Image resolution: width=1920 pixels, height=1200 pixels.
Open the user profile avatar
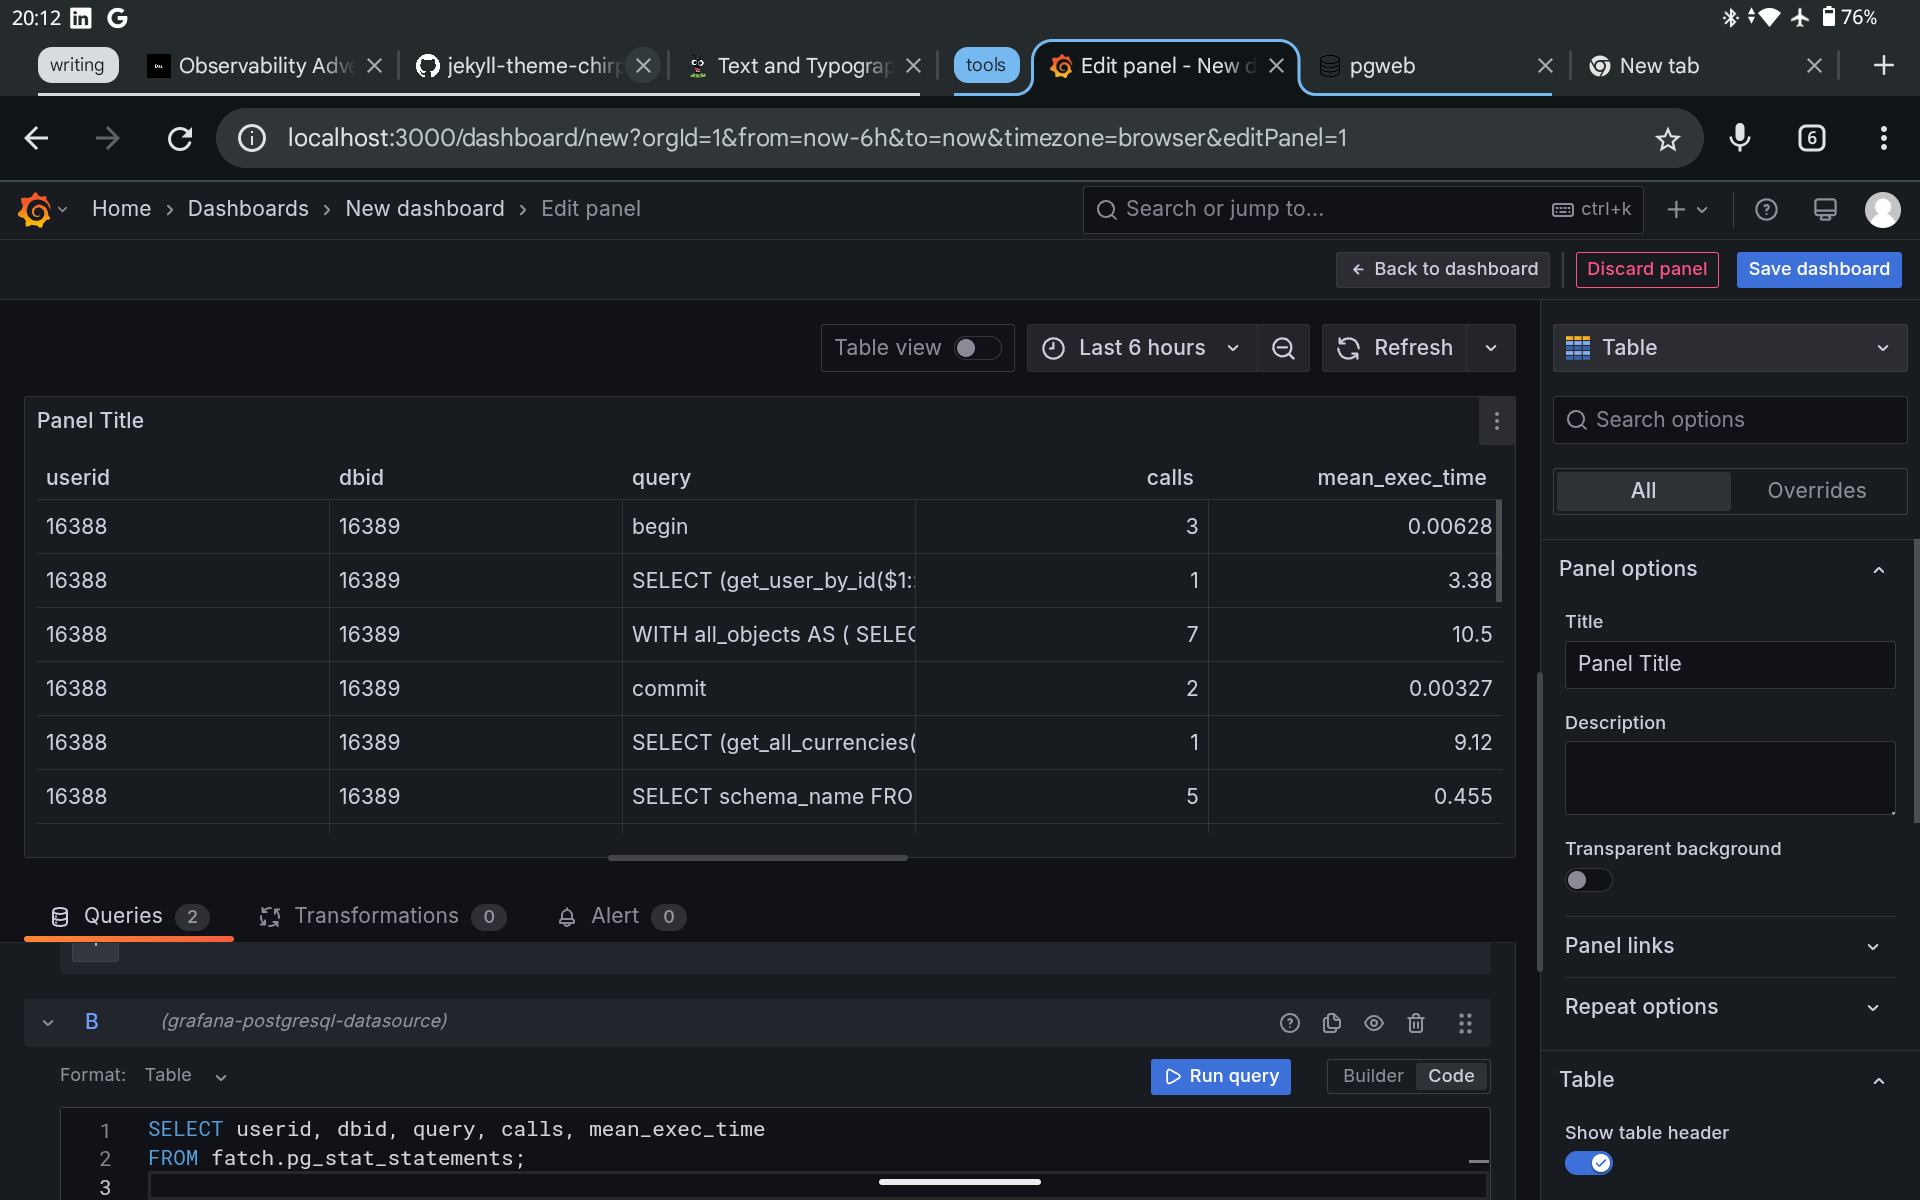(1883, 209)
